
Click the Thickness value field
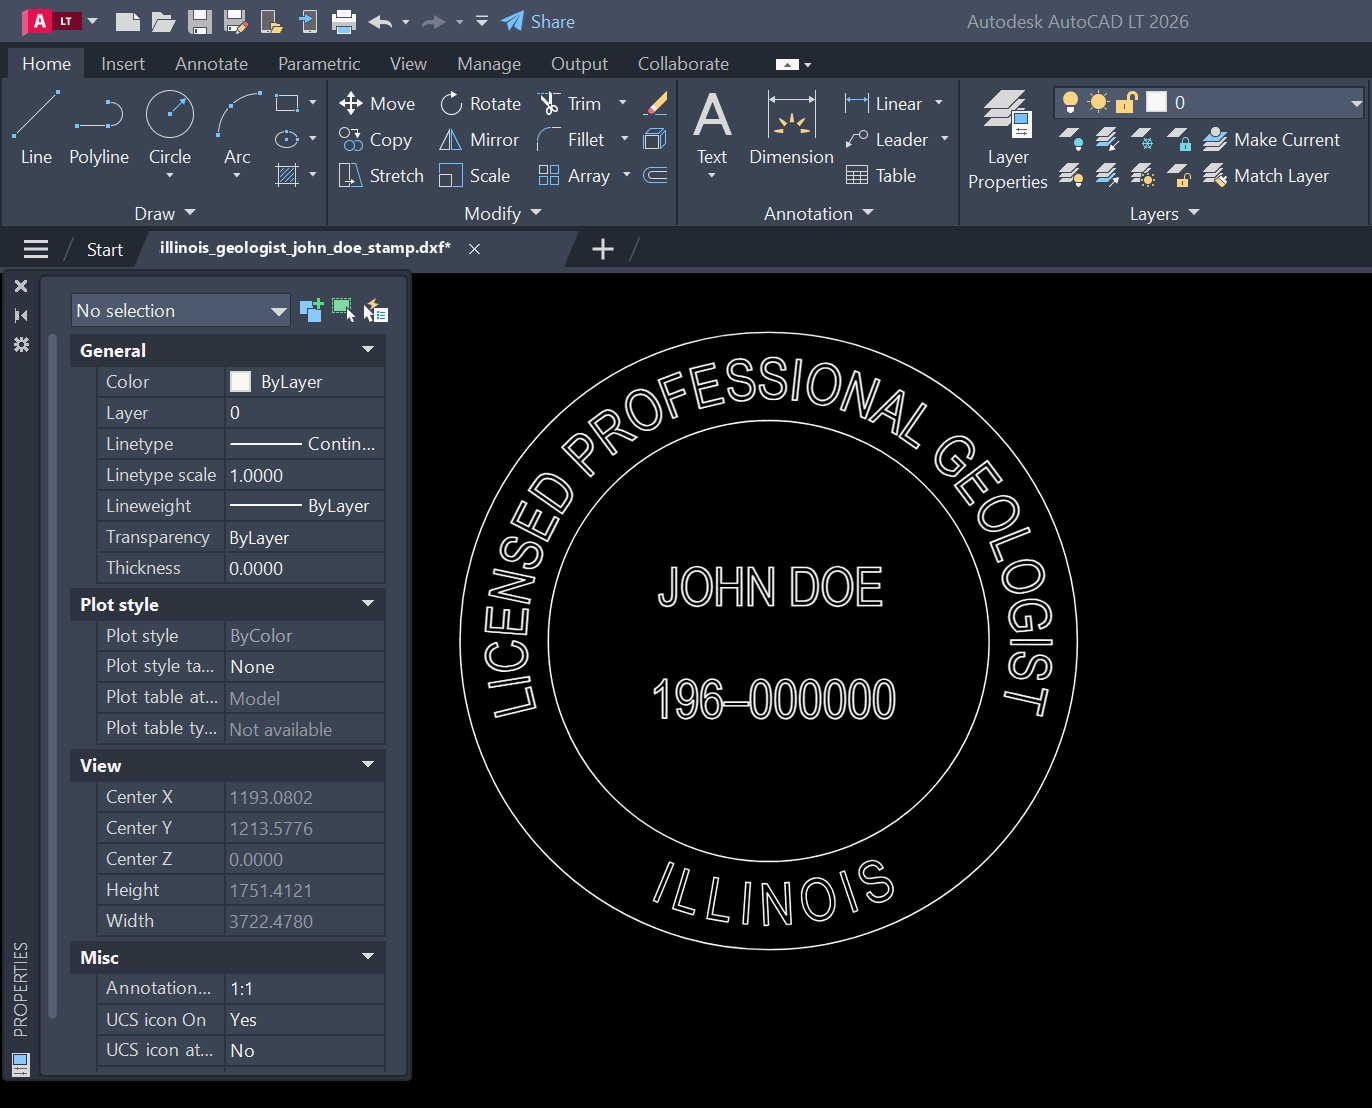(305, 568)
